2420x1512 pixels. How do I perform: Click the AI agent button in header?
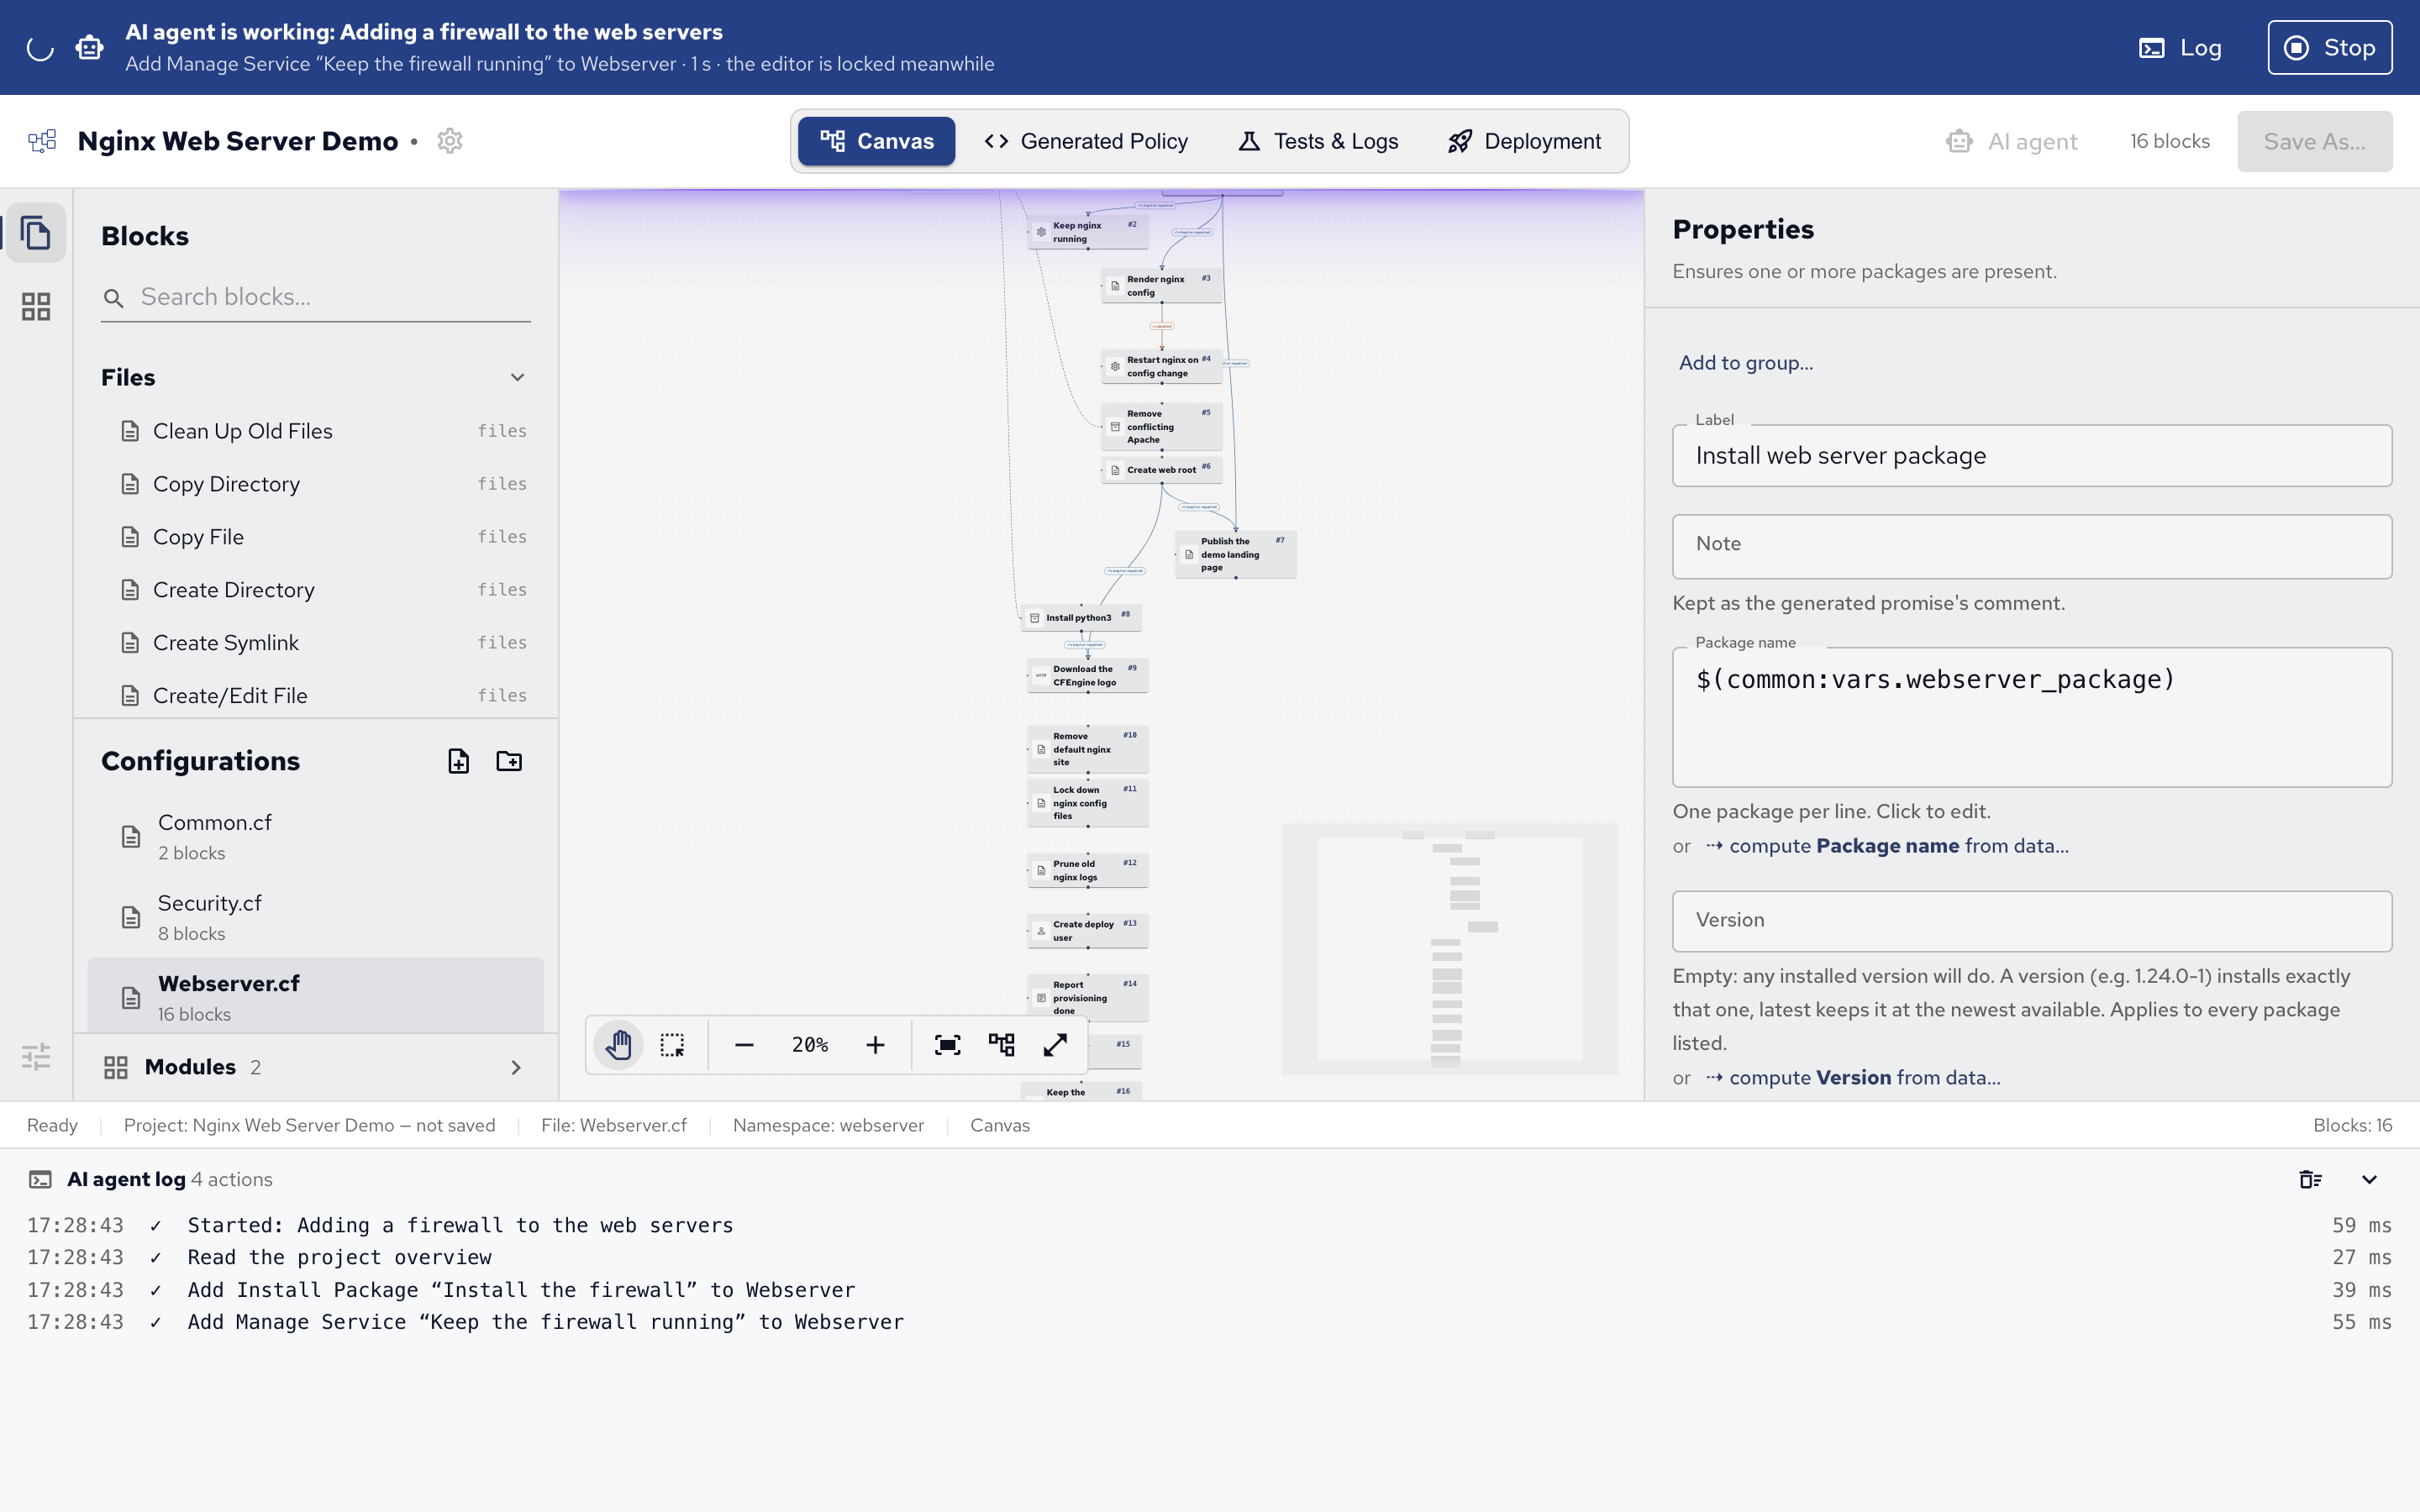(x=2012, y=141)
